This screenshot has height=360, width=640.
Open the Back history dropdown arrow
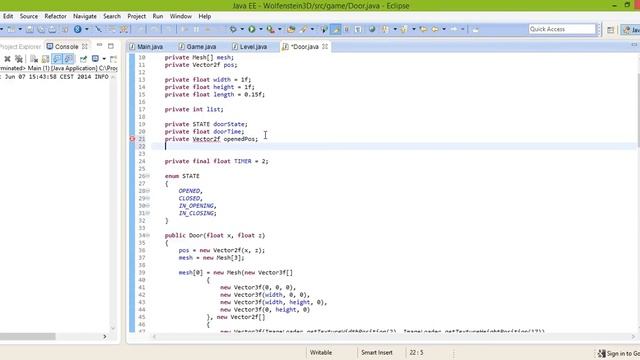coord(444,29)
